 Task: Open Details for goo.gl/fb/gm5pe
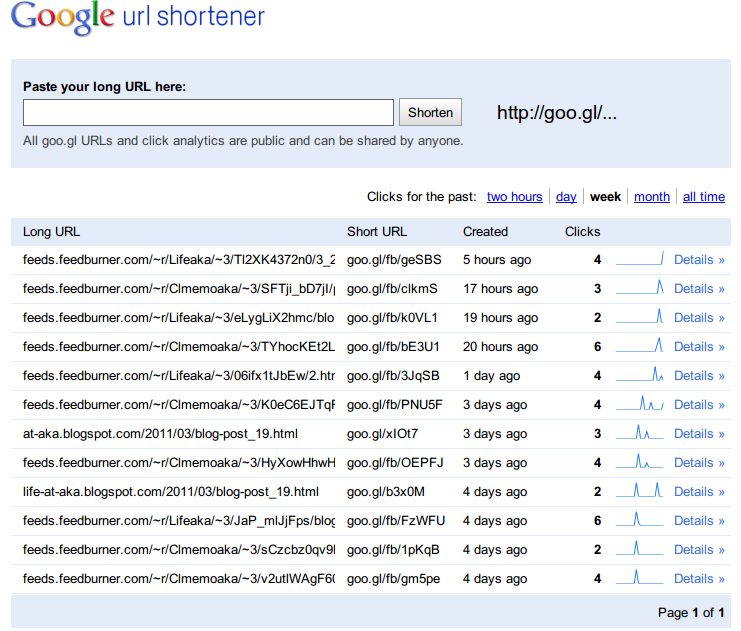pyautogui.click(x=699, y=579)
